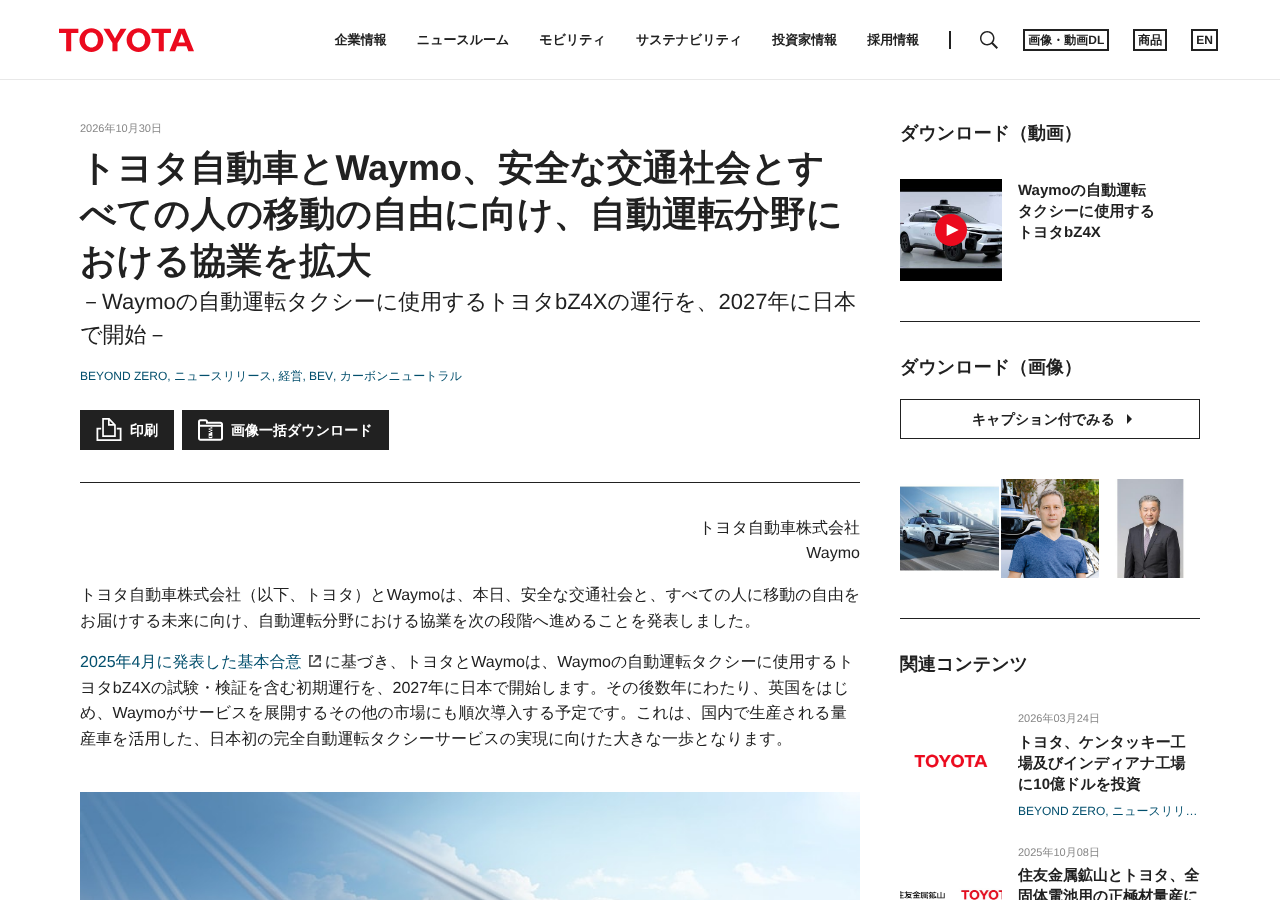Open the サステナビリティ menu

coord(689,40)
